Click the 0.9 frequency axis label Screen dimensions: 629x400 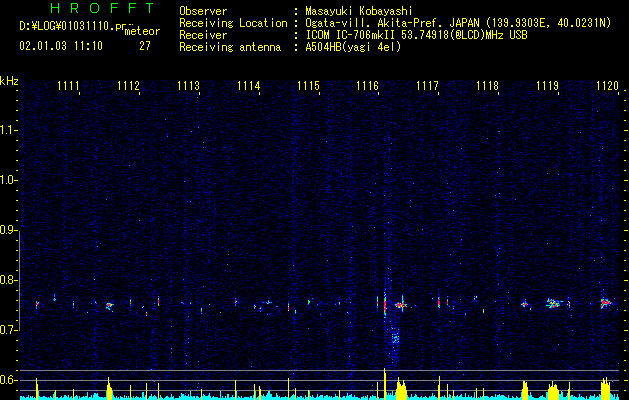[x=8, y=230]
